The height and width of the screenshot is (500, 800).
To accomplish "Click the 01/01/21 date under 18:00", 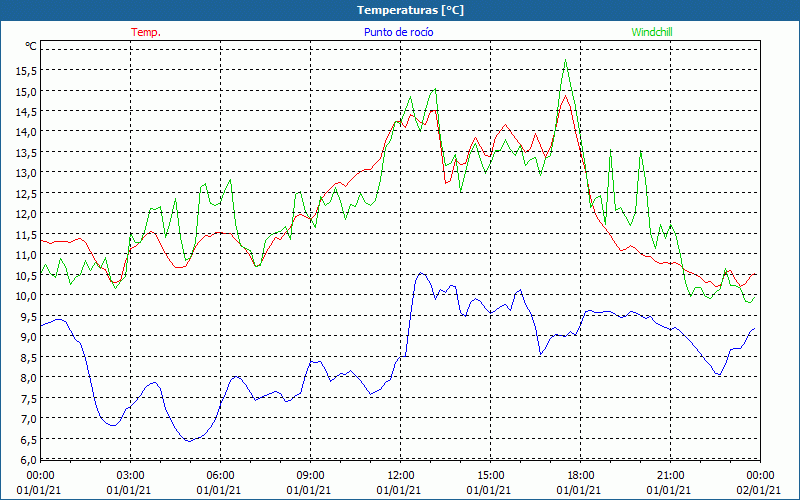I will tap(579, 490).
